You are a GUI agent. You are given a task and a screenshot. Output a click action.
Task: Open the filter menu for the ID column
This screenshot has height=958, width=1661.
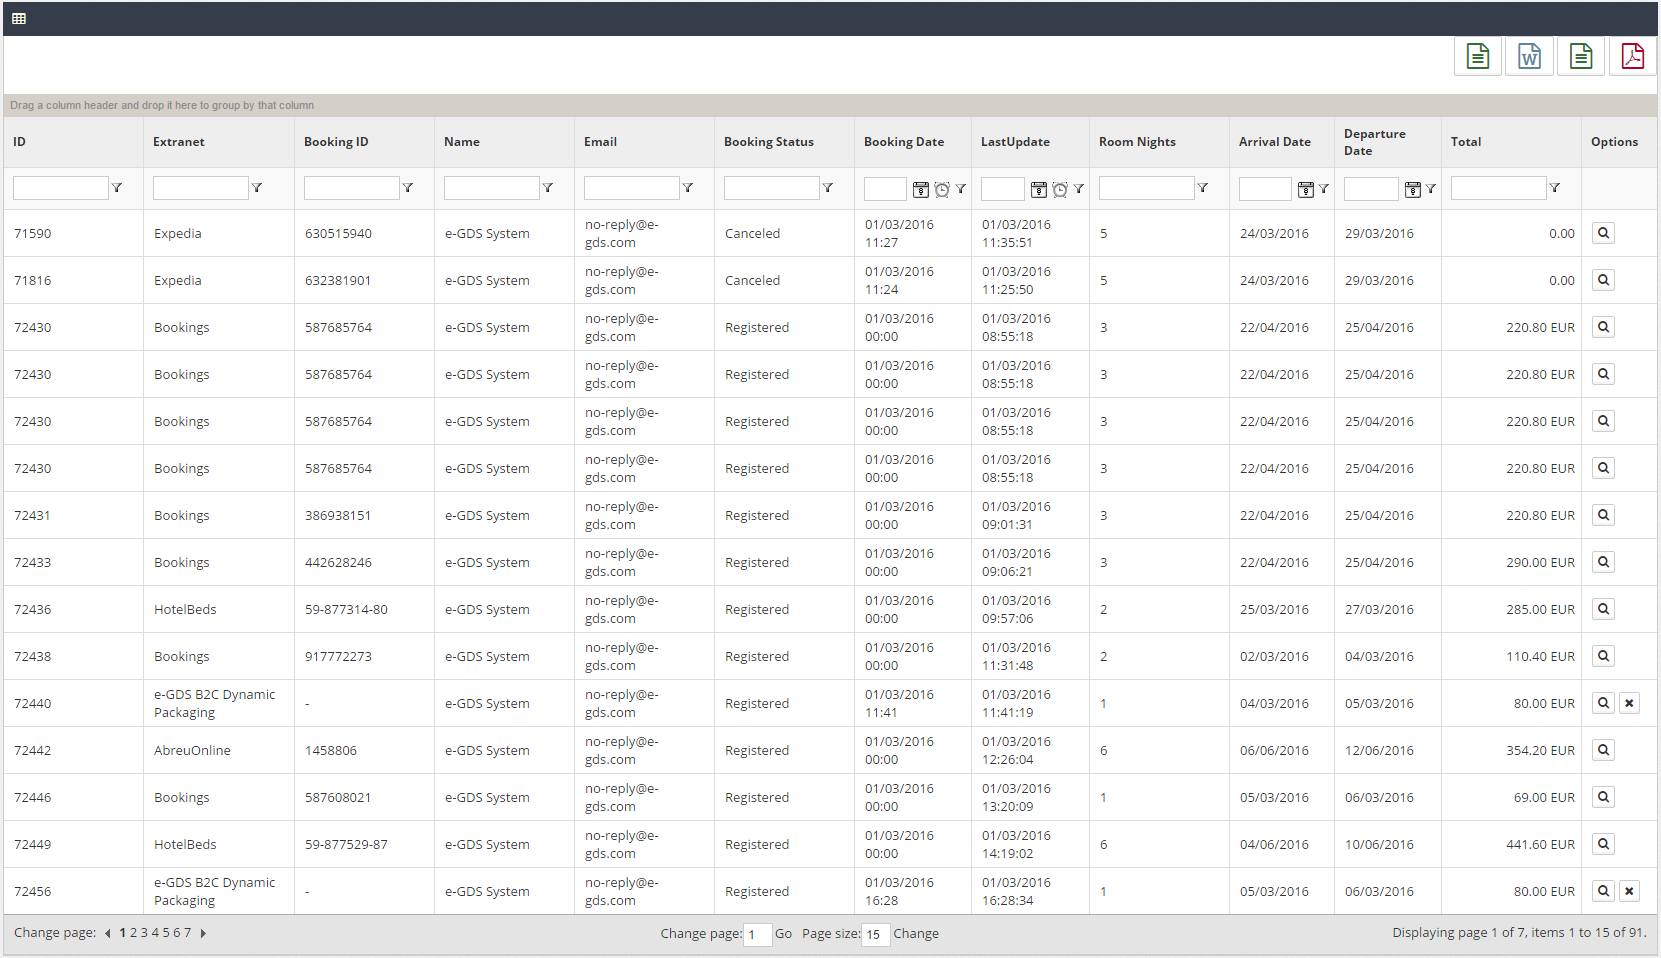117,188
